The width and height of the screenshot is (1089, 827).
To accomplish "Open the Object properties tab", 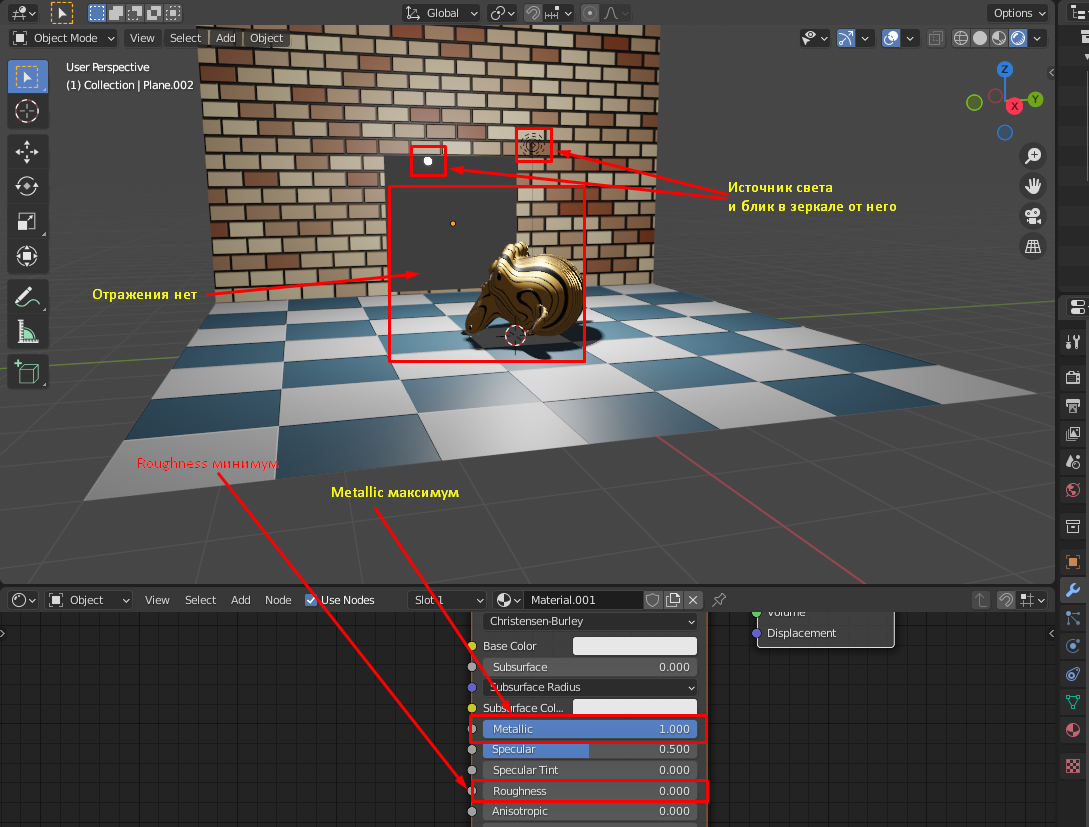I will (1073, 562).
